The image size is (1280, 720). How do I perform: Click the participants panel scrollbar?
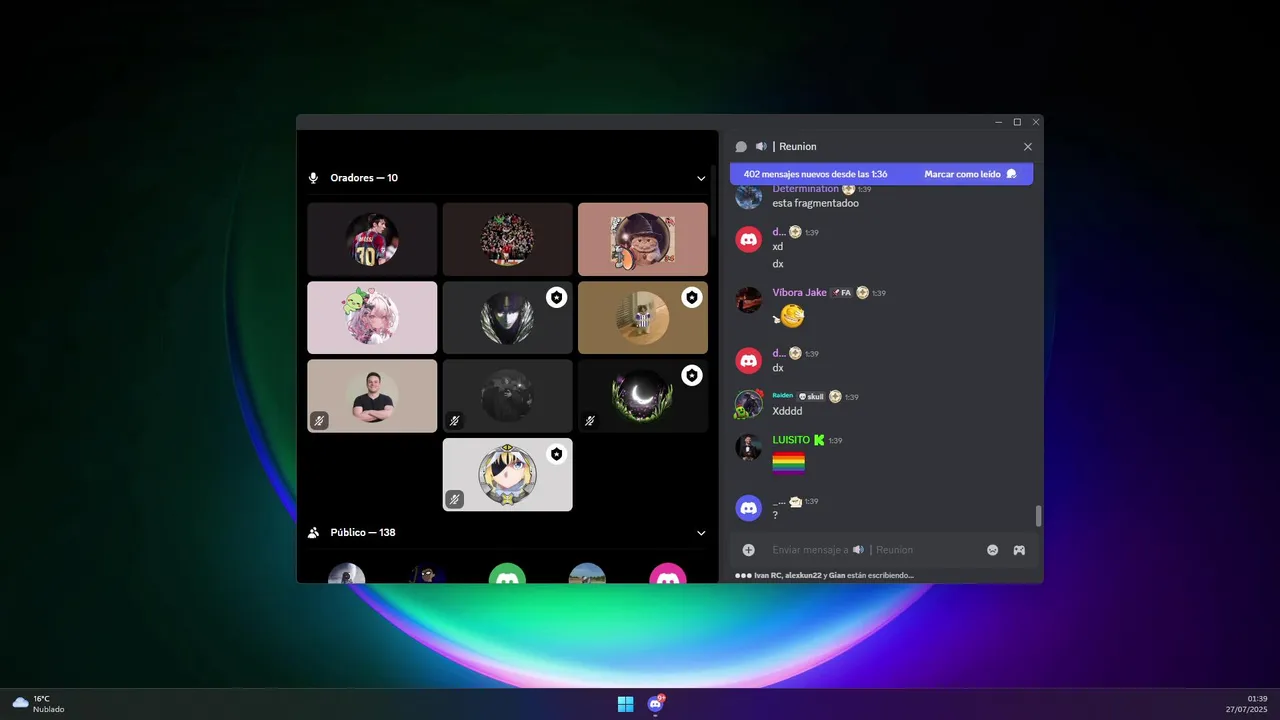[713, 200]
